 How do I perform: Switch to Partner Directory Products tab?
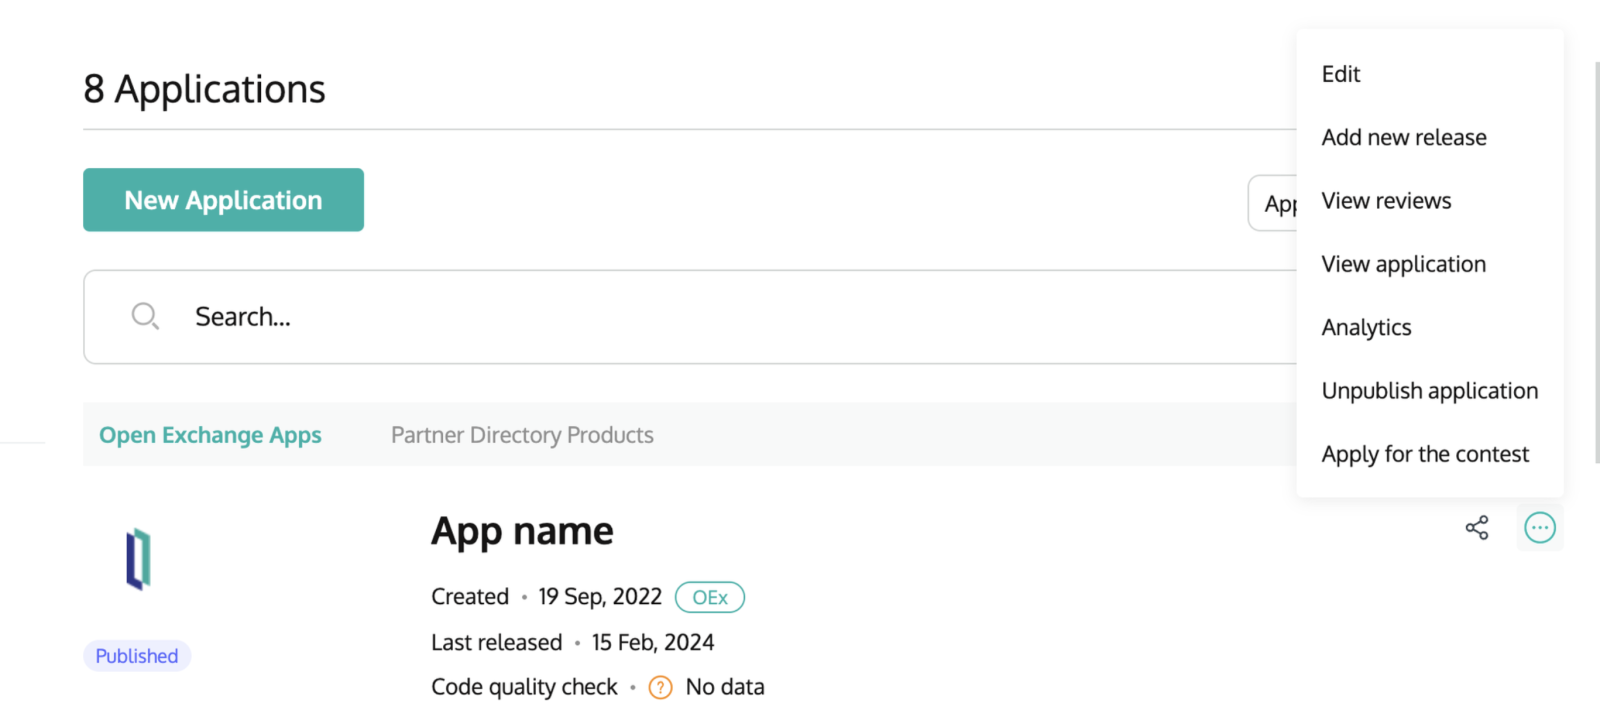point(522,435)
